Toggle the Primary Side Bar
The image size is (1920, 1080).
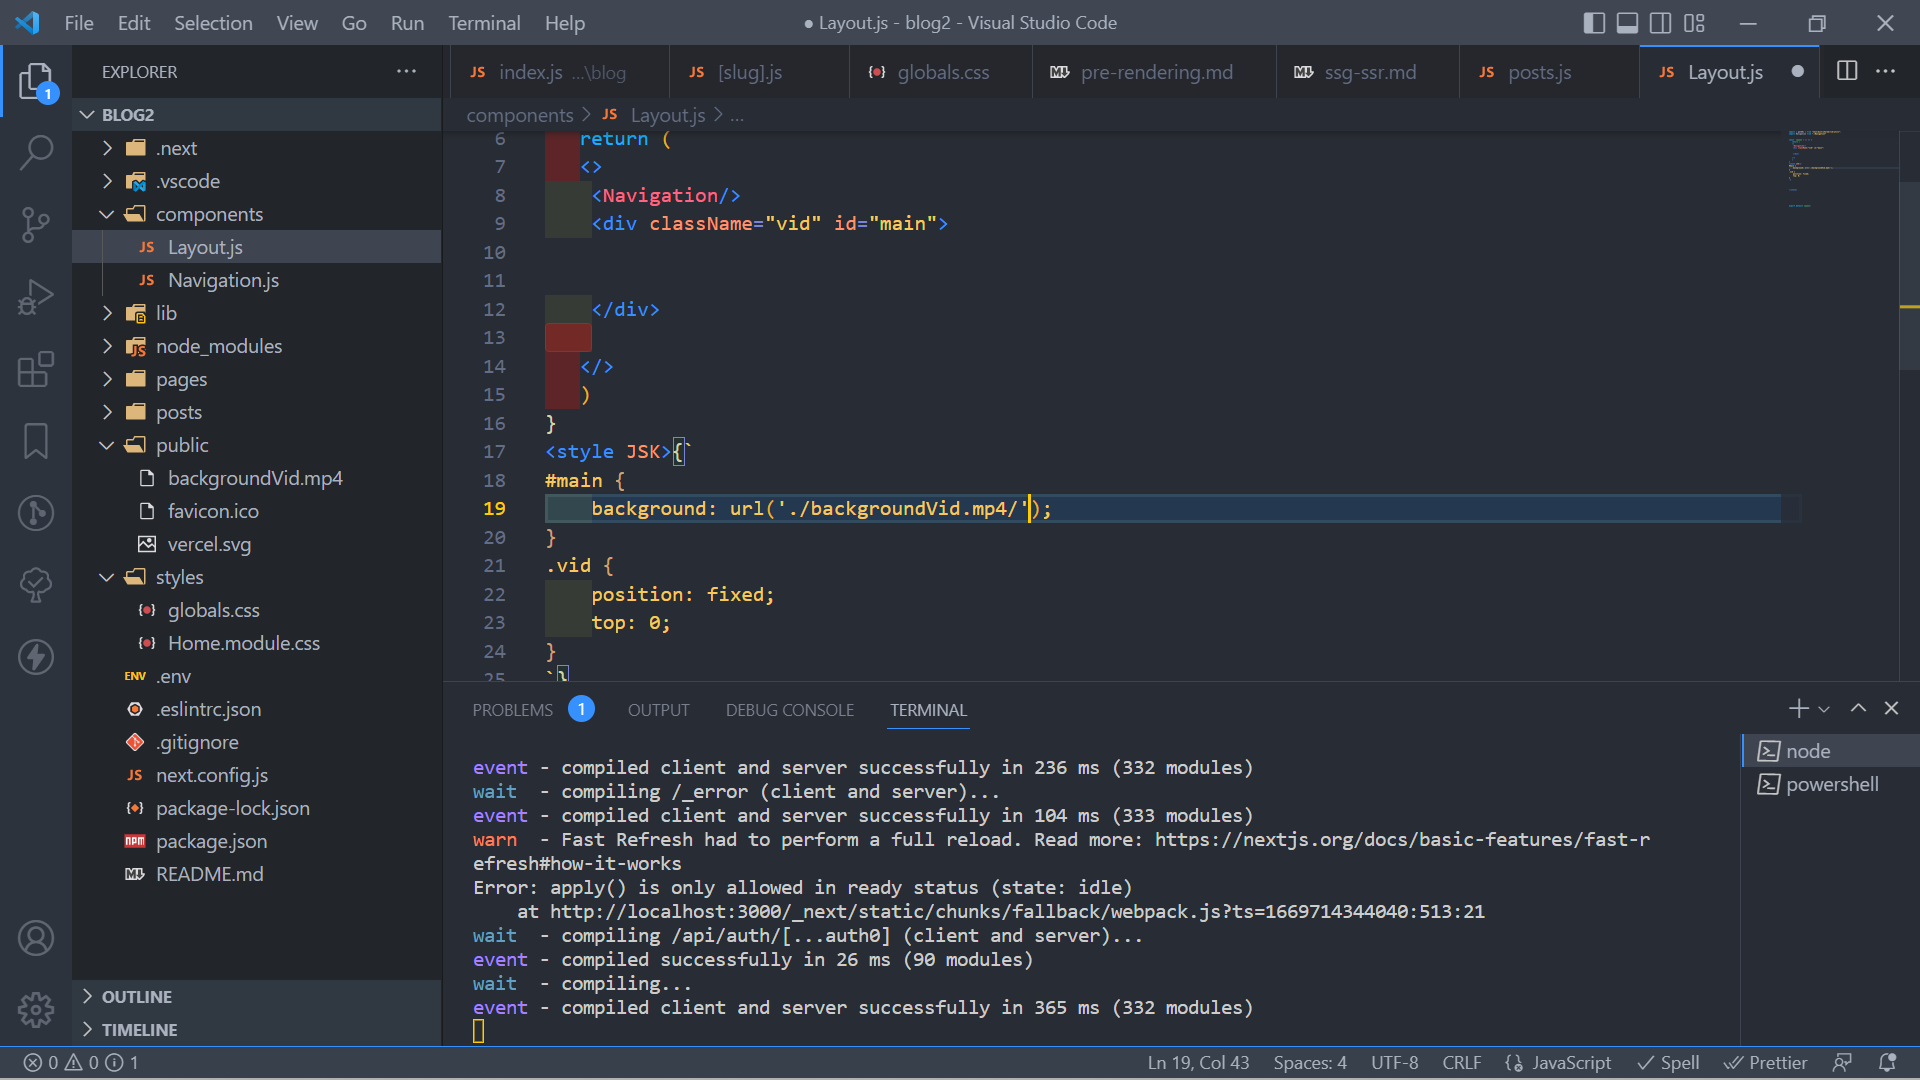coord(1593,22)
